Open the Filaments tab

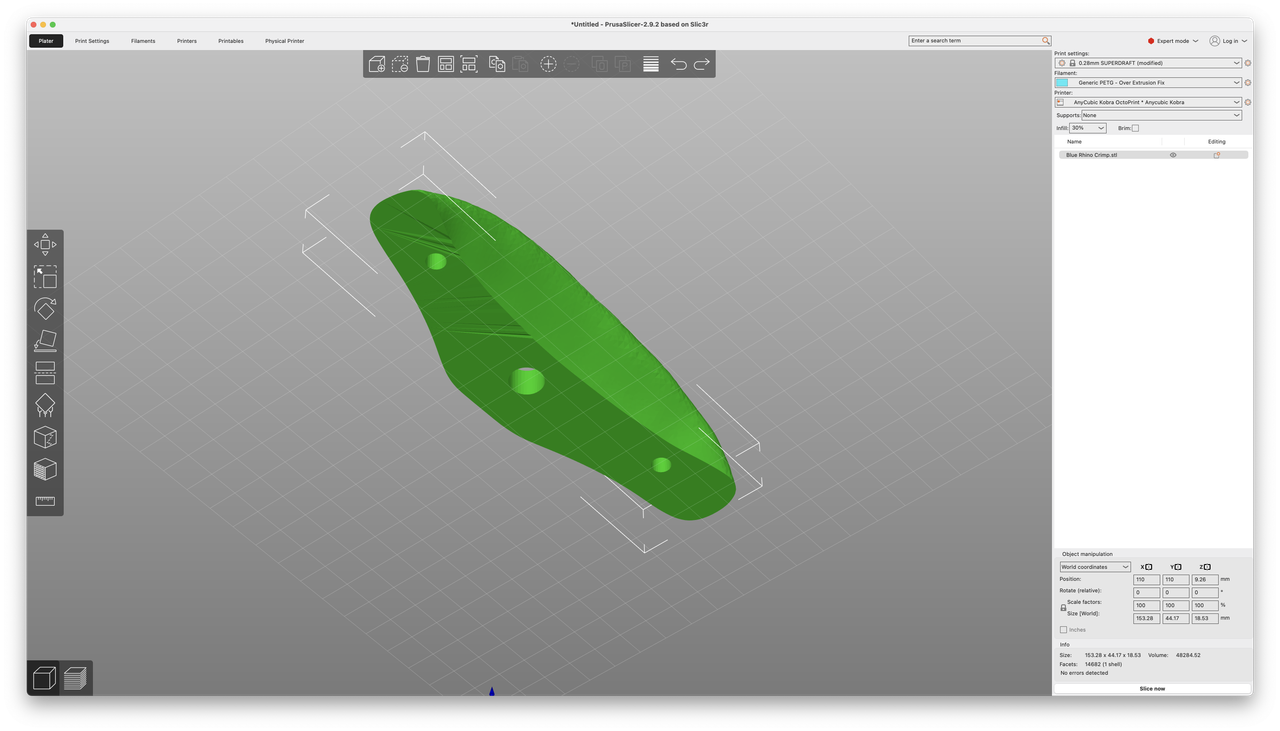pos(143,41)
